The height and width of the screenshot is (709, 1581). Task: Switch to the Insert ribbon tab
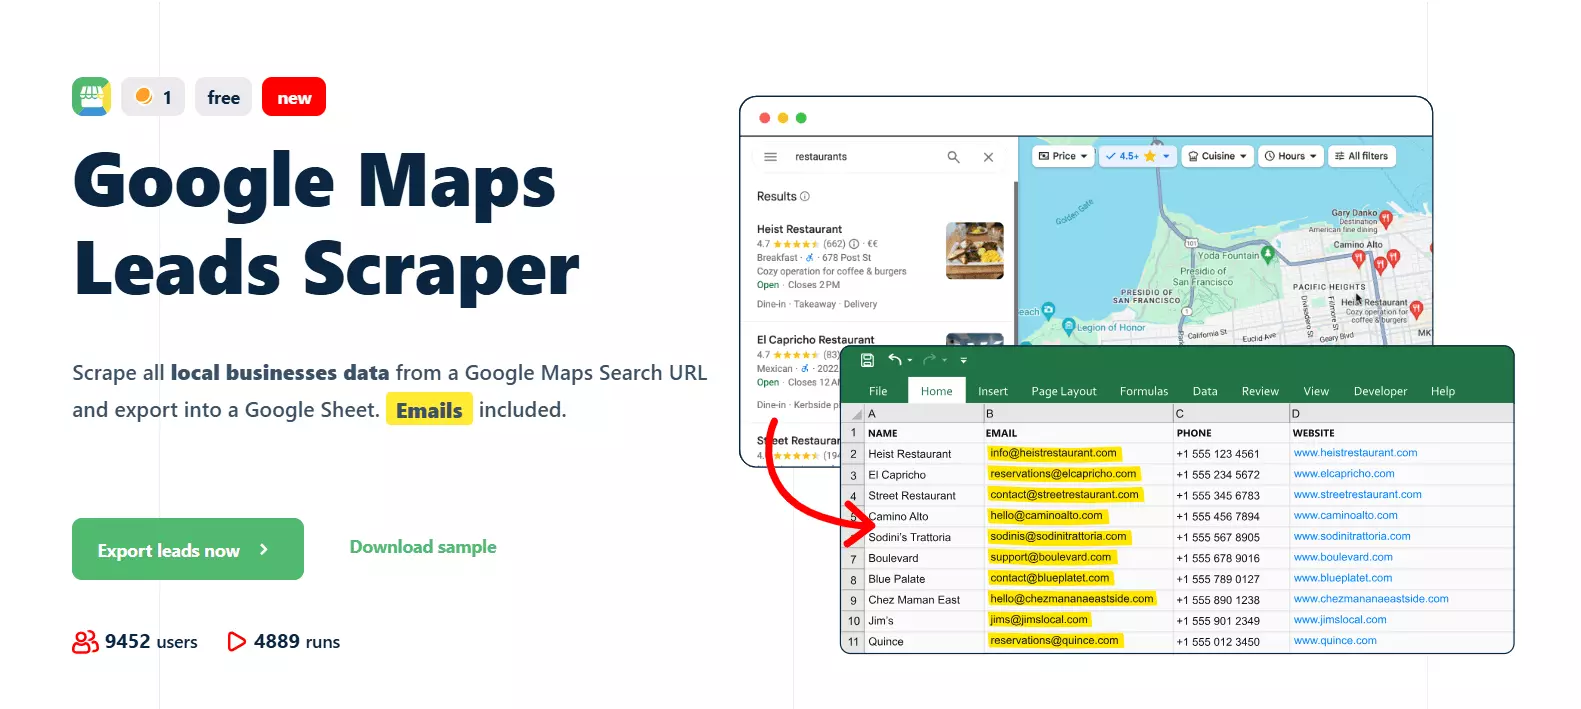(992, 391)
